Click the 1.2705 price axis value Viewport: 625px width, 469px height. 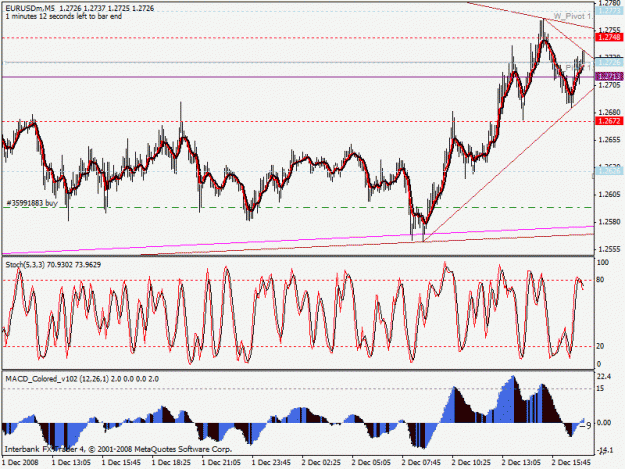point(609,85)
